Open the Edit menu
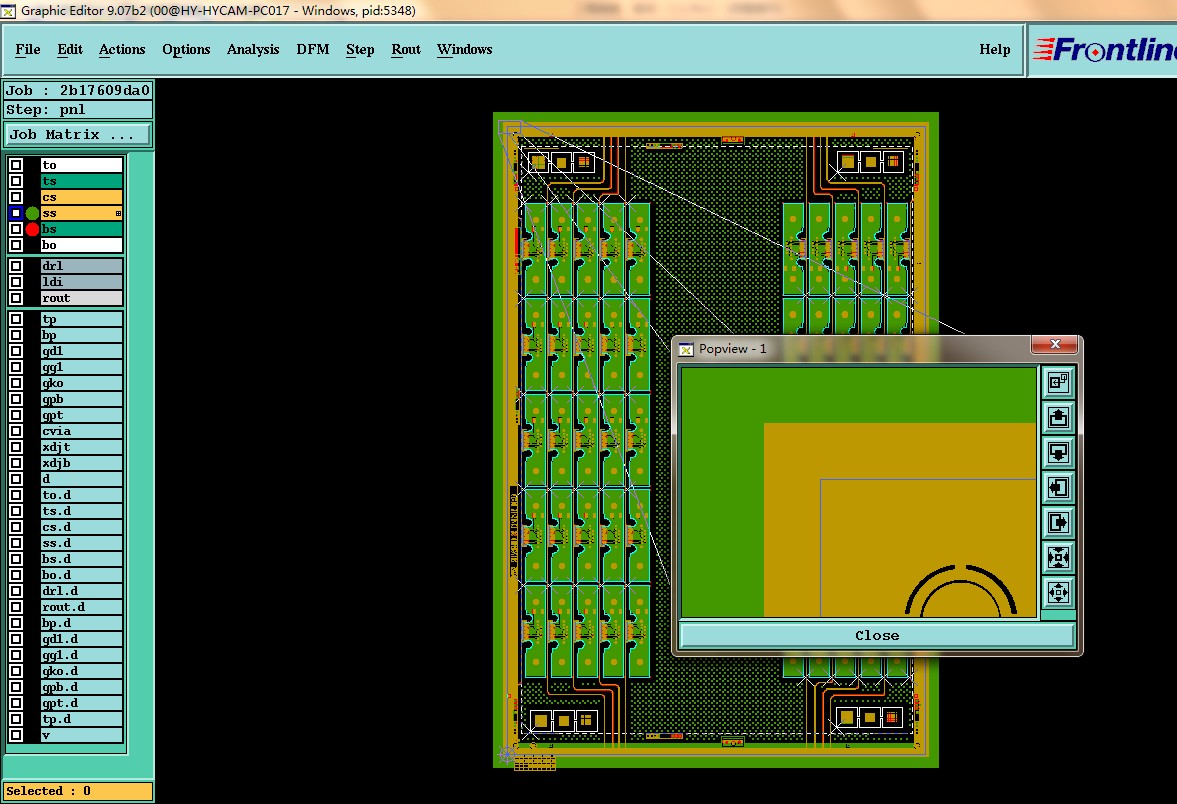Image resolution: width=1177 pixels, height=804 pixels. coord(70,50)
